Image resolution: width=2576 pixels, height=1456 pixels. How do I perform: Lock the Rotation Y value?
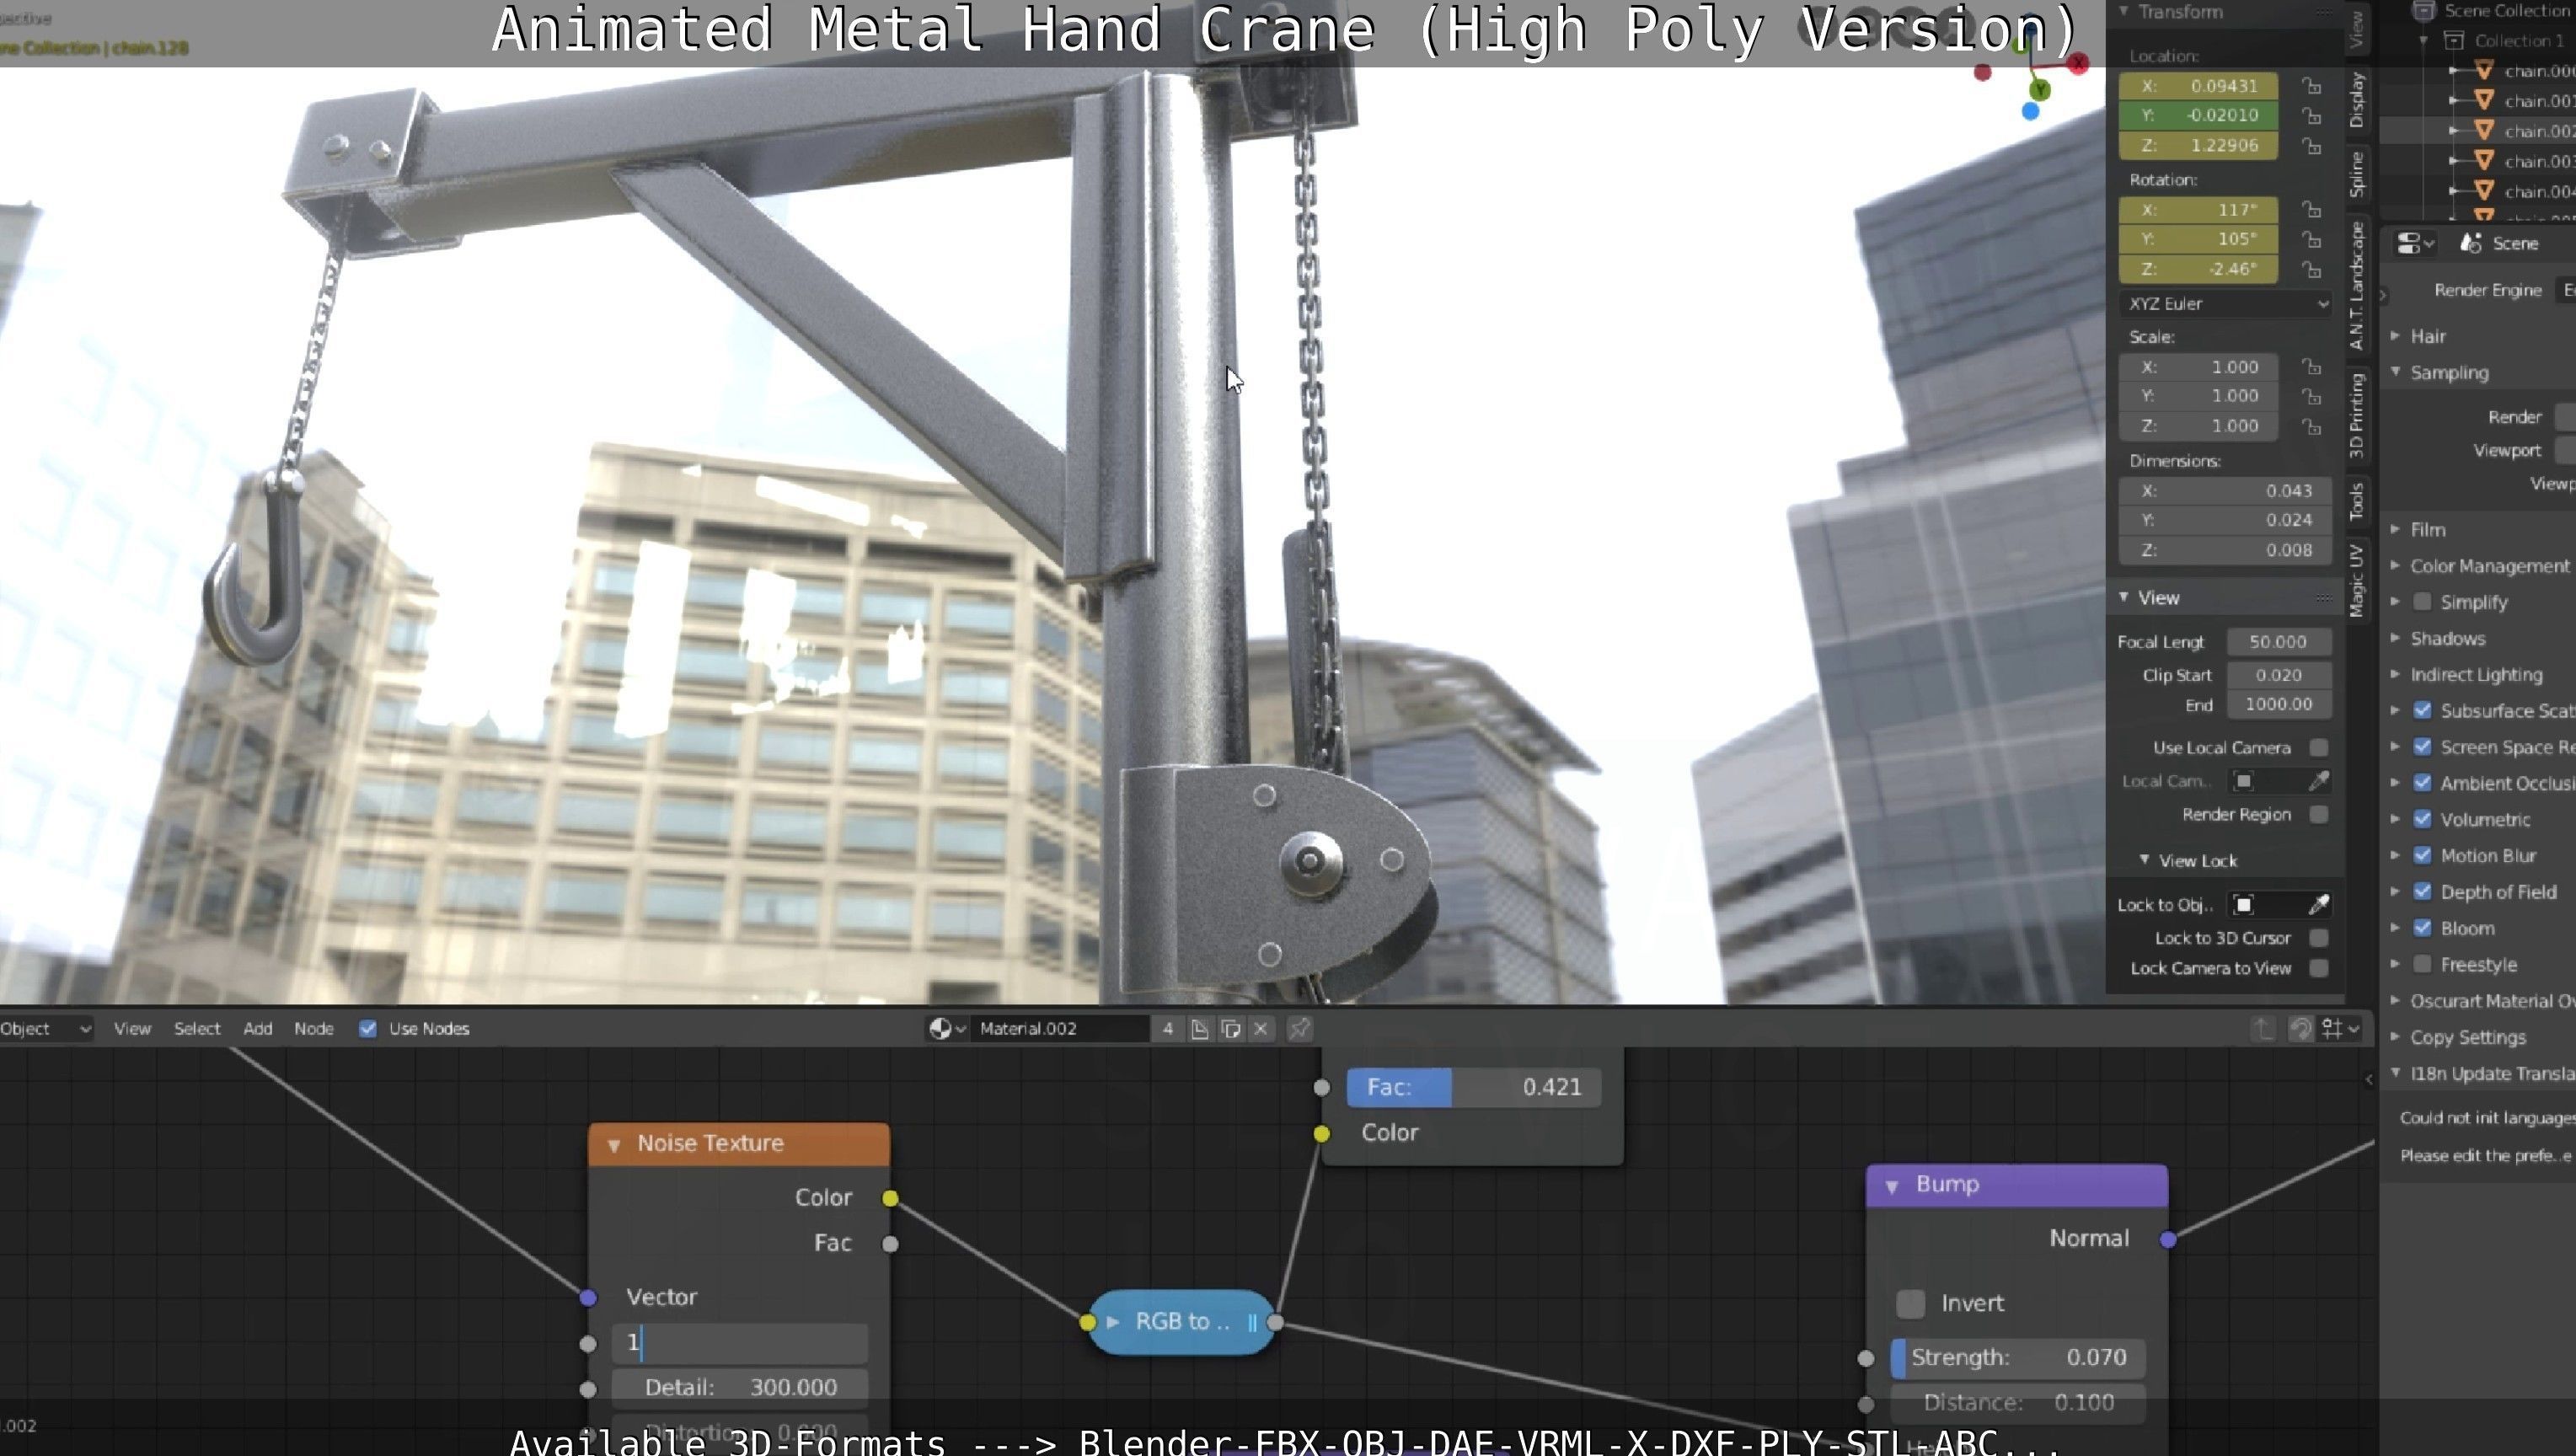pos(2311,239)
